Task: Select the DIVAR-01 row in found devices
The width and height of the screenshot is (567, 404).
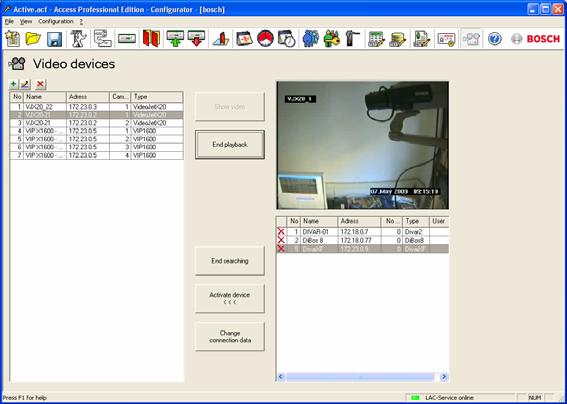Action: tap(363, 231)
